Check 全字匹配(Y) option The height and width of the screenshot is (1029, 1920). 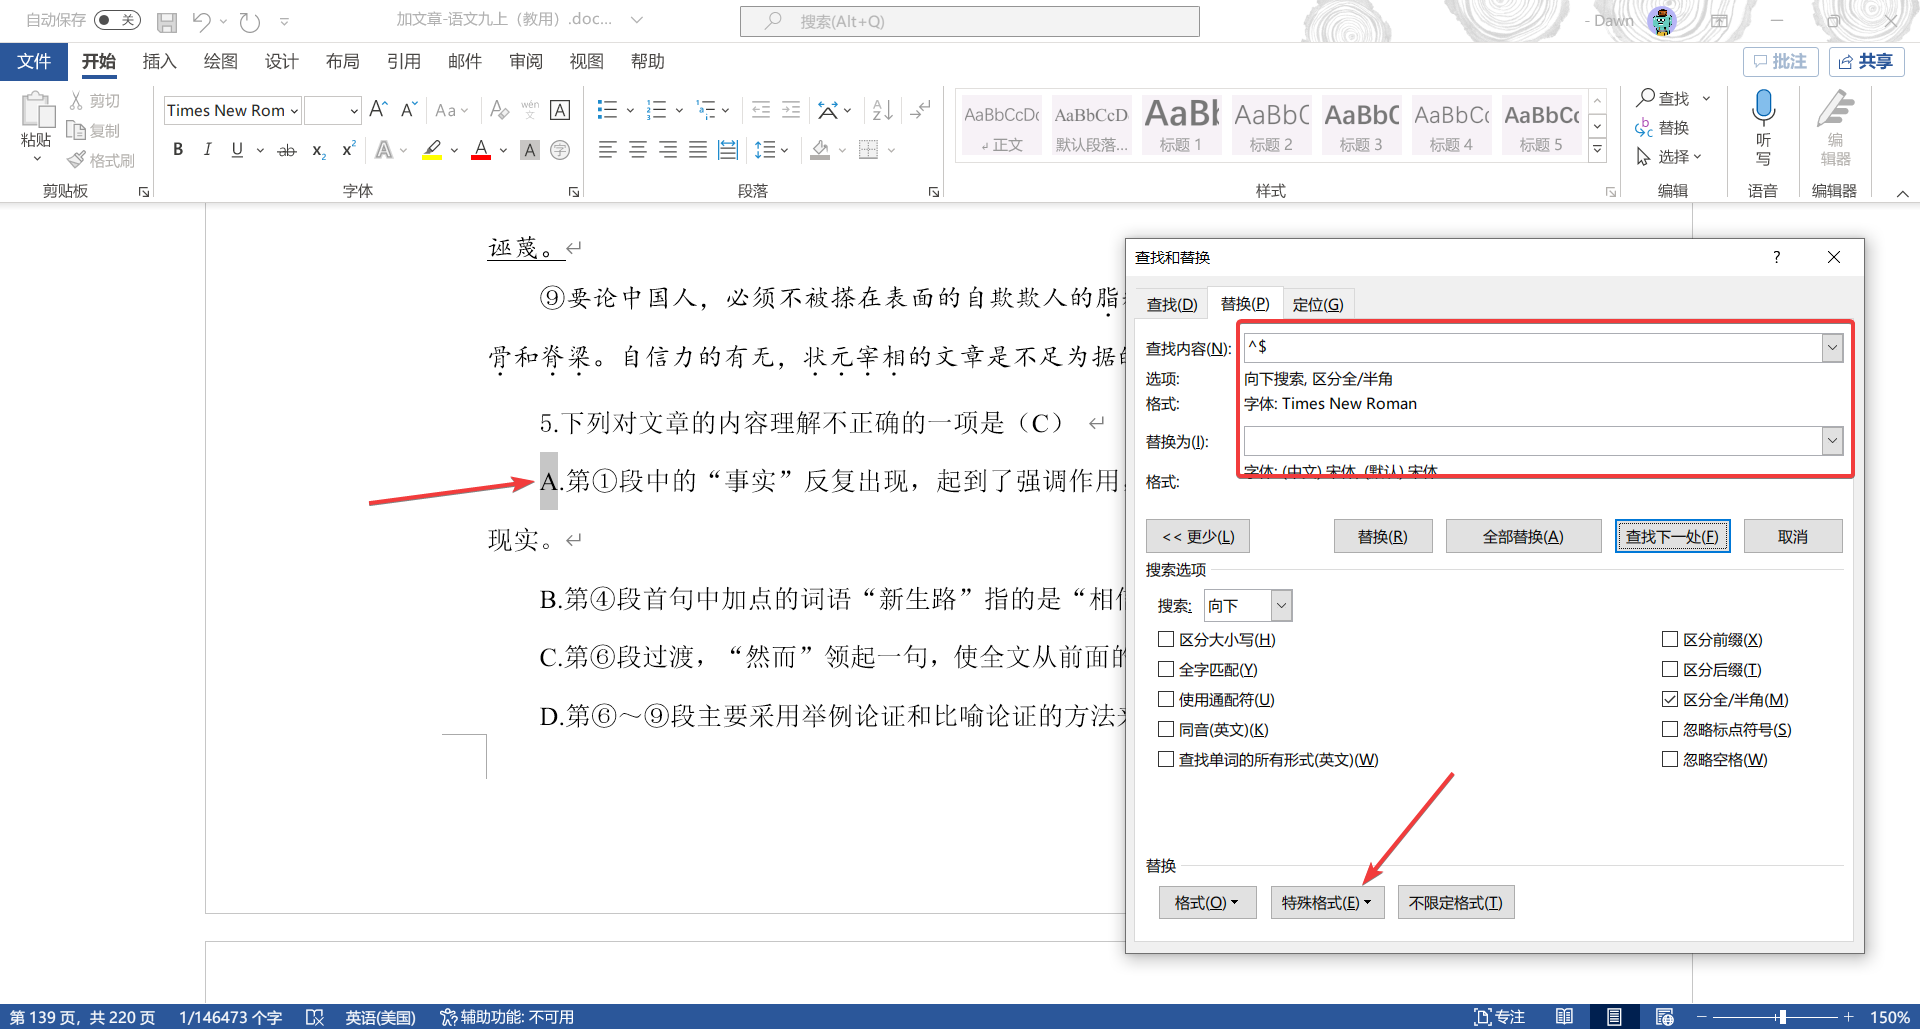coord(1166,669)
